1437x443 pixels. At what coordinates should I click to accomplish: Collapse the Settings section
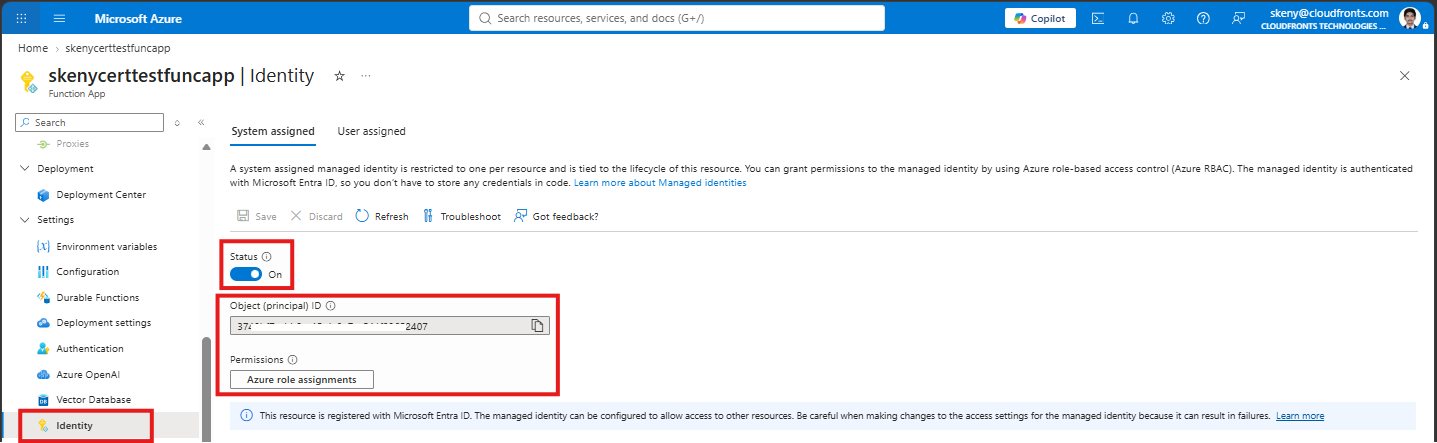pos(26,220)
